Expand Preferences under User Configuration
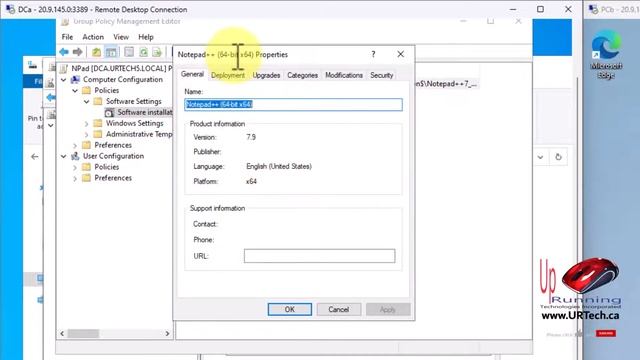 pos(75,178)
